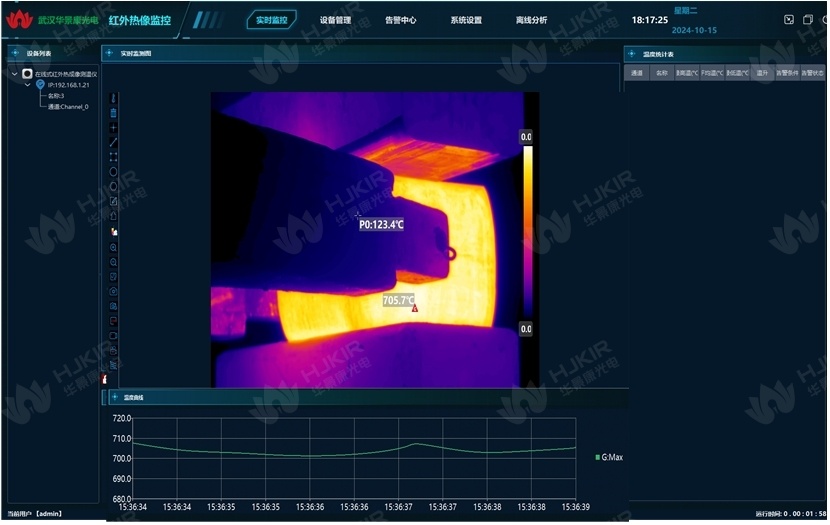Select the circle region tool

pos(113,172)
